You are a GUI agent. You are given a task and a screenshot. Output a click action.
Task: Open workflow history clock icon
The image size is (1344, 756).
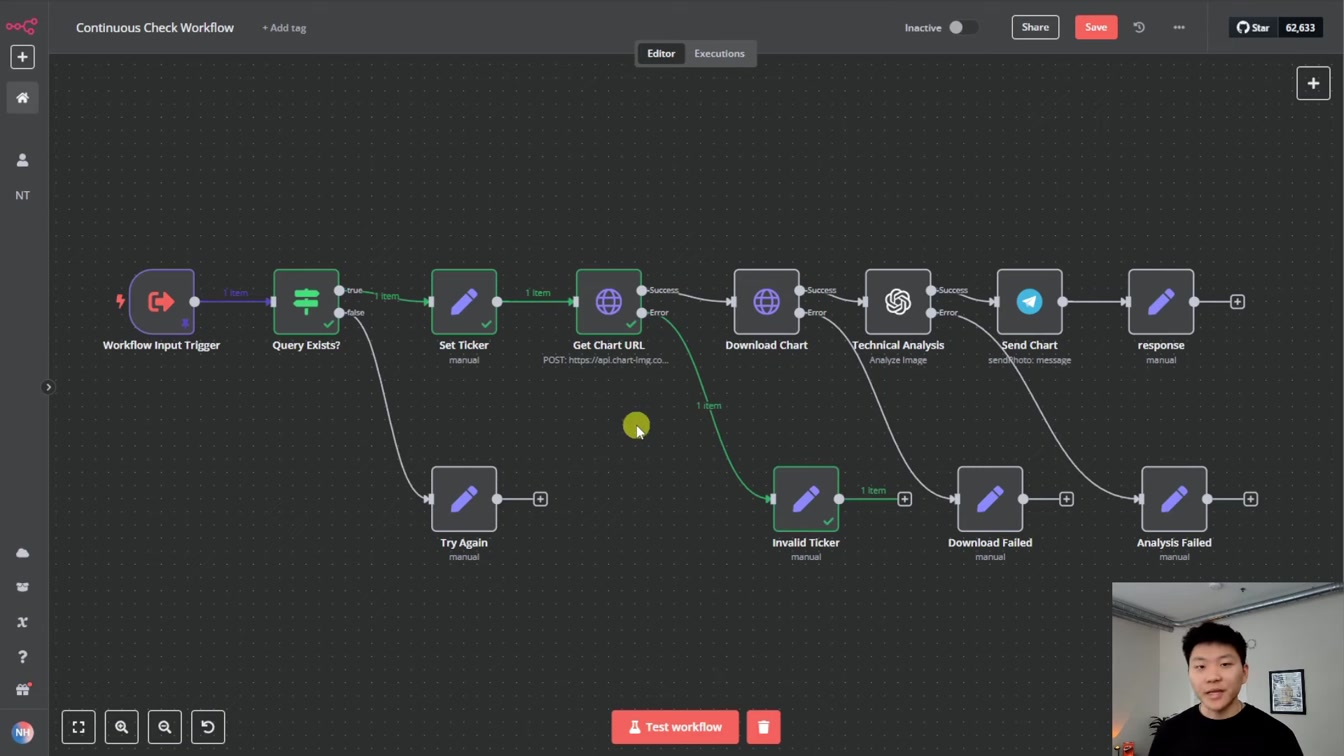point(1139,27)
